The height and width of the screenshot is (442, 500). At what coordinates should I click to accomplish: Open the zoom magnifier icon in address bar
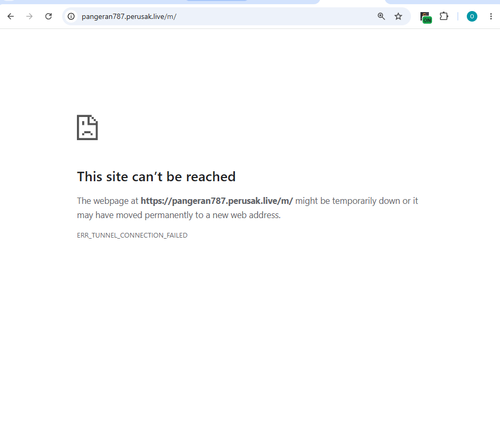[381, 16]
